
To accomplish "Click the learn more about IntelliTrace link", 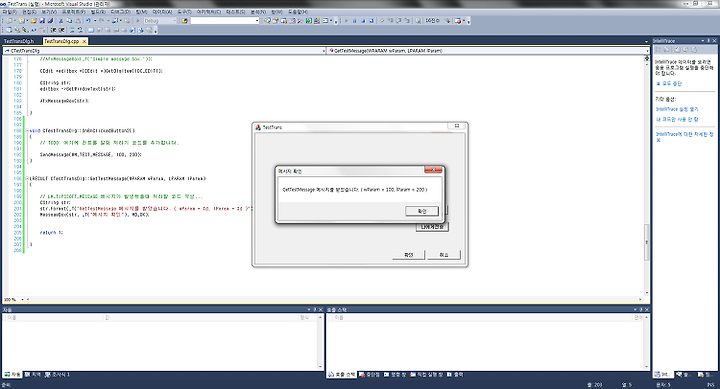I will [684, 136].
